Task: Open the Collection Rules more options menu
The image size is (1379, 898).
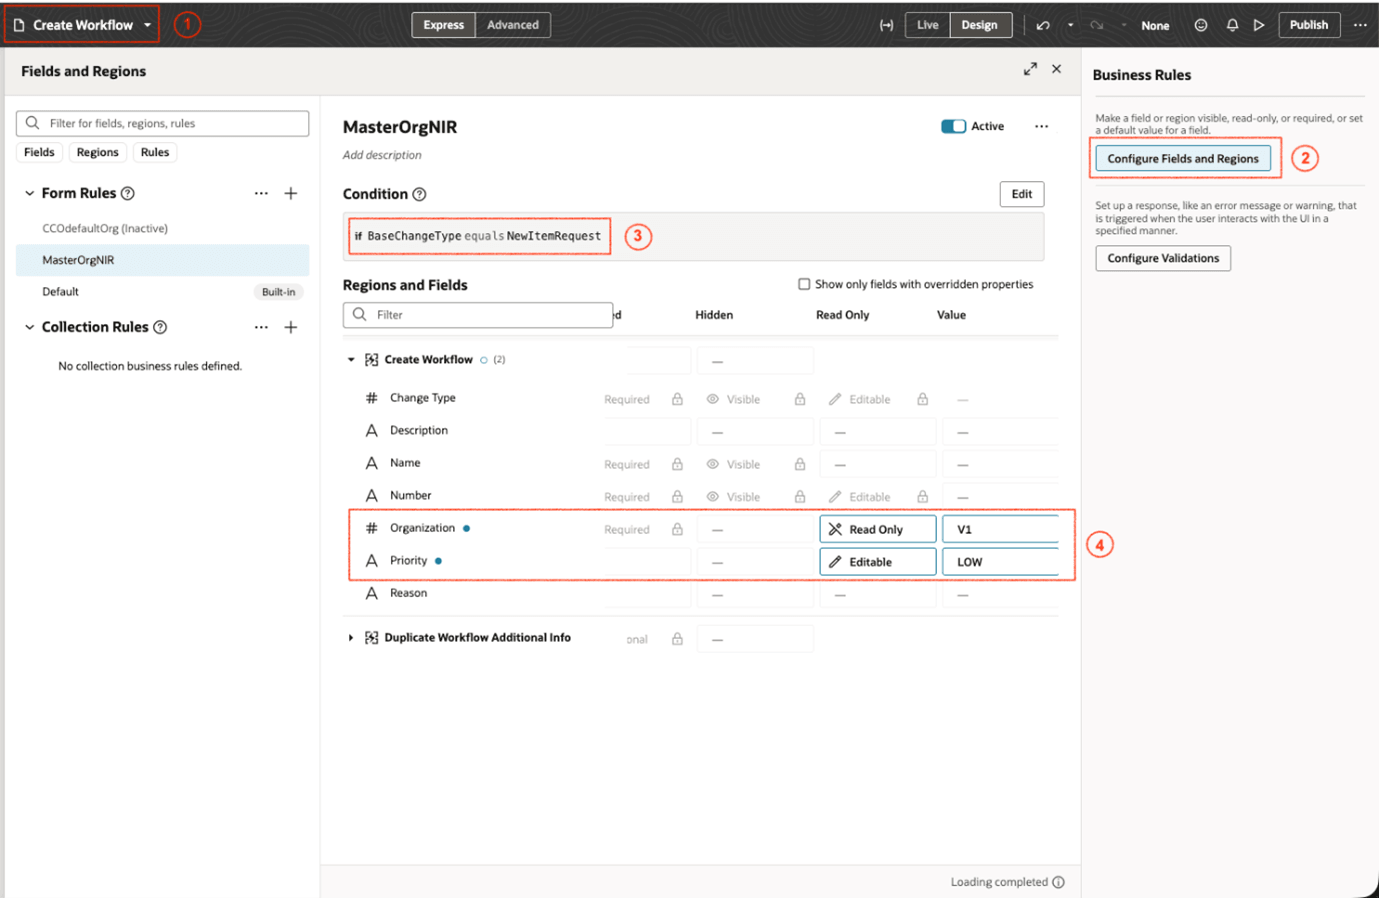Action: tap(261, 327)
